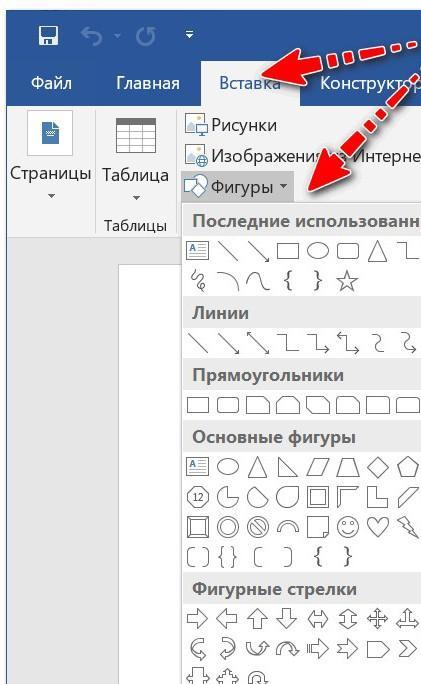Select the heart shape

(x=378, y=527)
